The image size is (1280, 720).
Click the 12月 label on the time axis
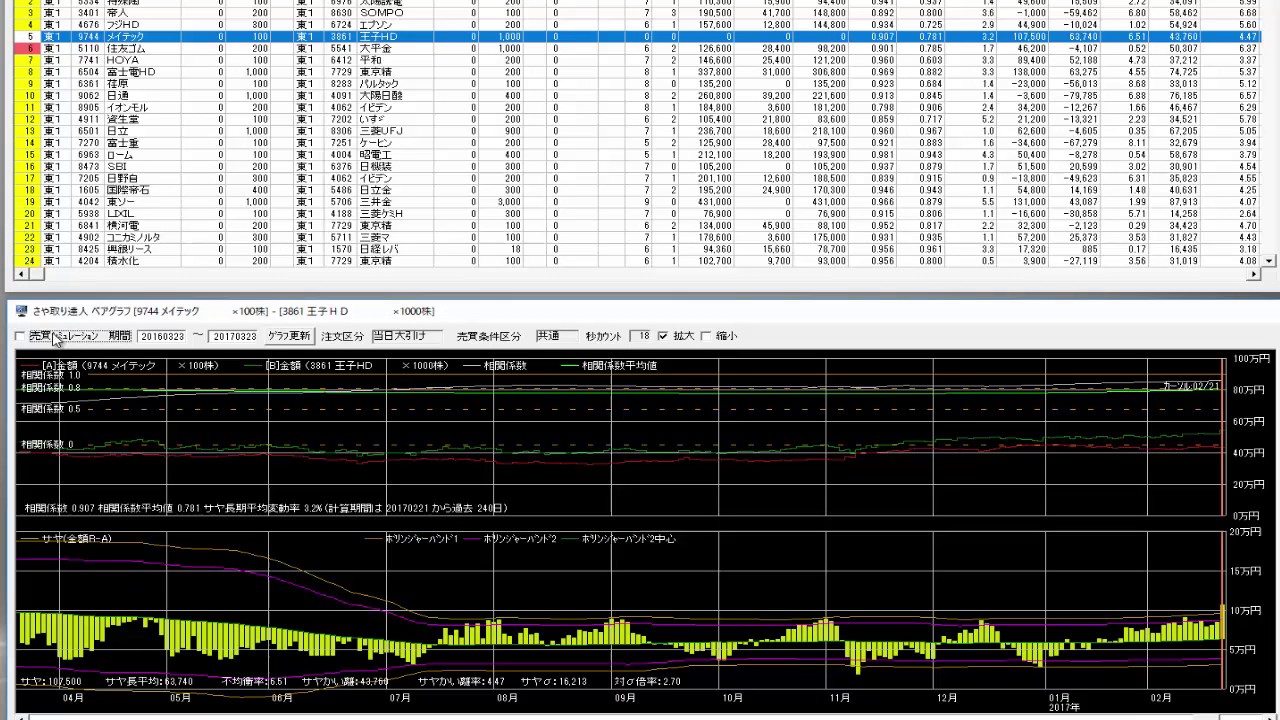[x=946, y=698]
